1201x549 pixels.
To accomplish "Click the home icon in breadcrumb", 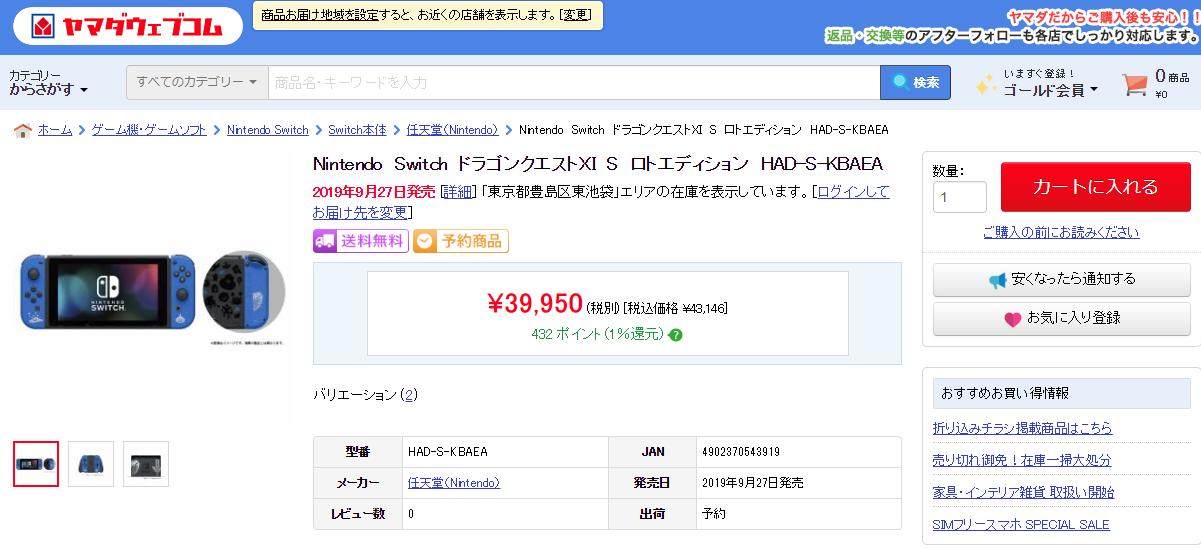I will point(23,130).
